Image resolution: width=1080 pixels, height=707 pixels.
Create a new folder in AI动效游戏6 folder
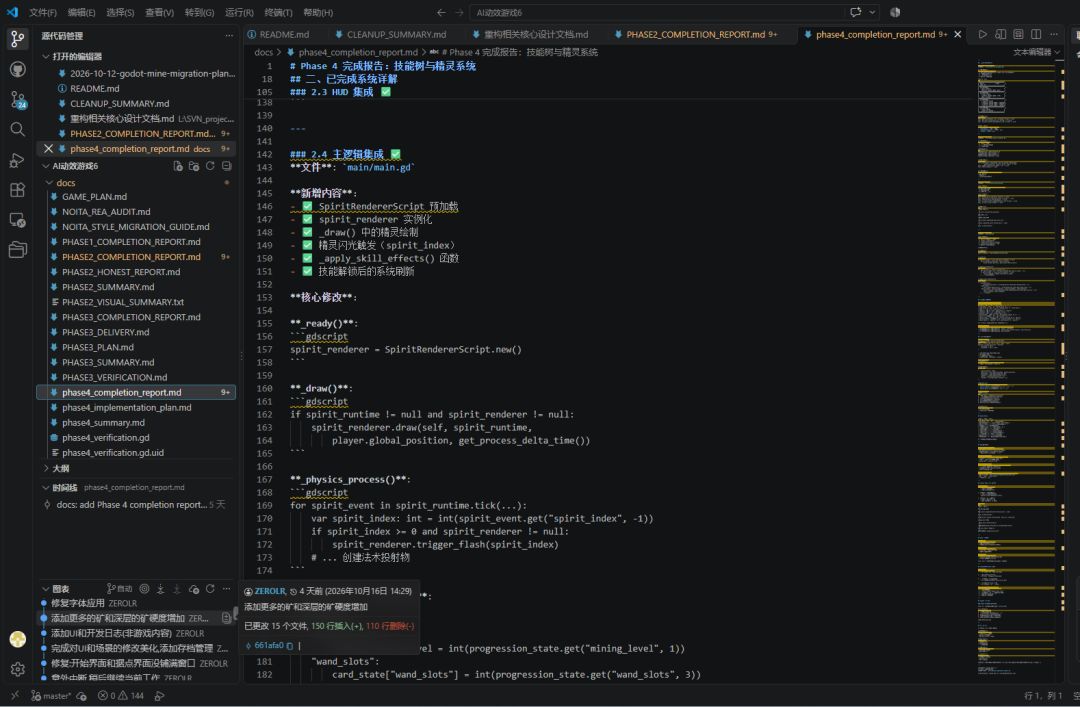(194, 166)
